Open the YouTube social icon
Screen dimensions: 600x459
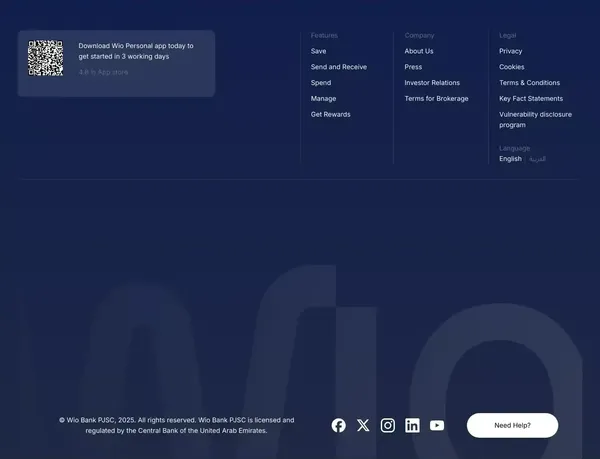coord(437,425)
